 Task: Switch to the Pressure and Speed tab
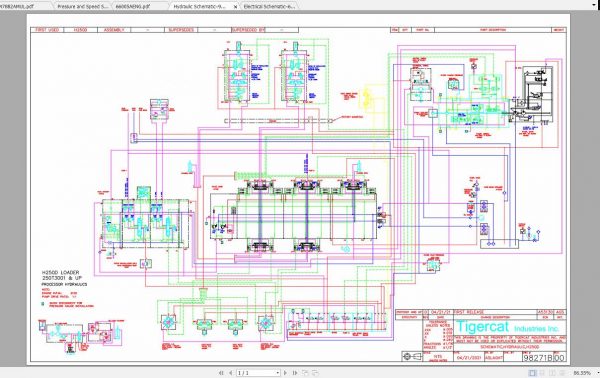pyautogui.click(x=83, y=7)
